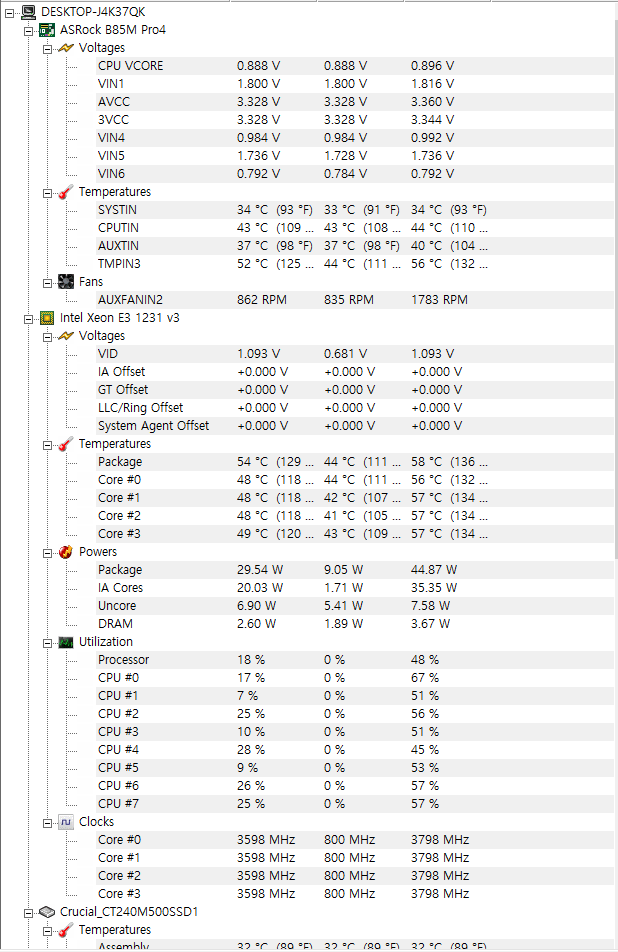Click the Intel Xeon E3 CPU chip icon

(x=47, y=317)
